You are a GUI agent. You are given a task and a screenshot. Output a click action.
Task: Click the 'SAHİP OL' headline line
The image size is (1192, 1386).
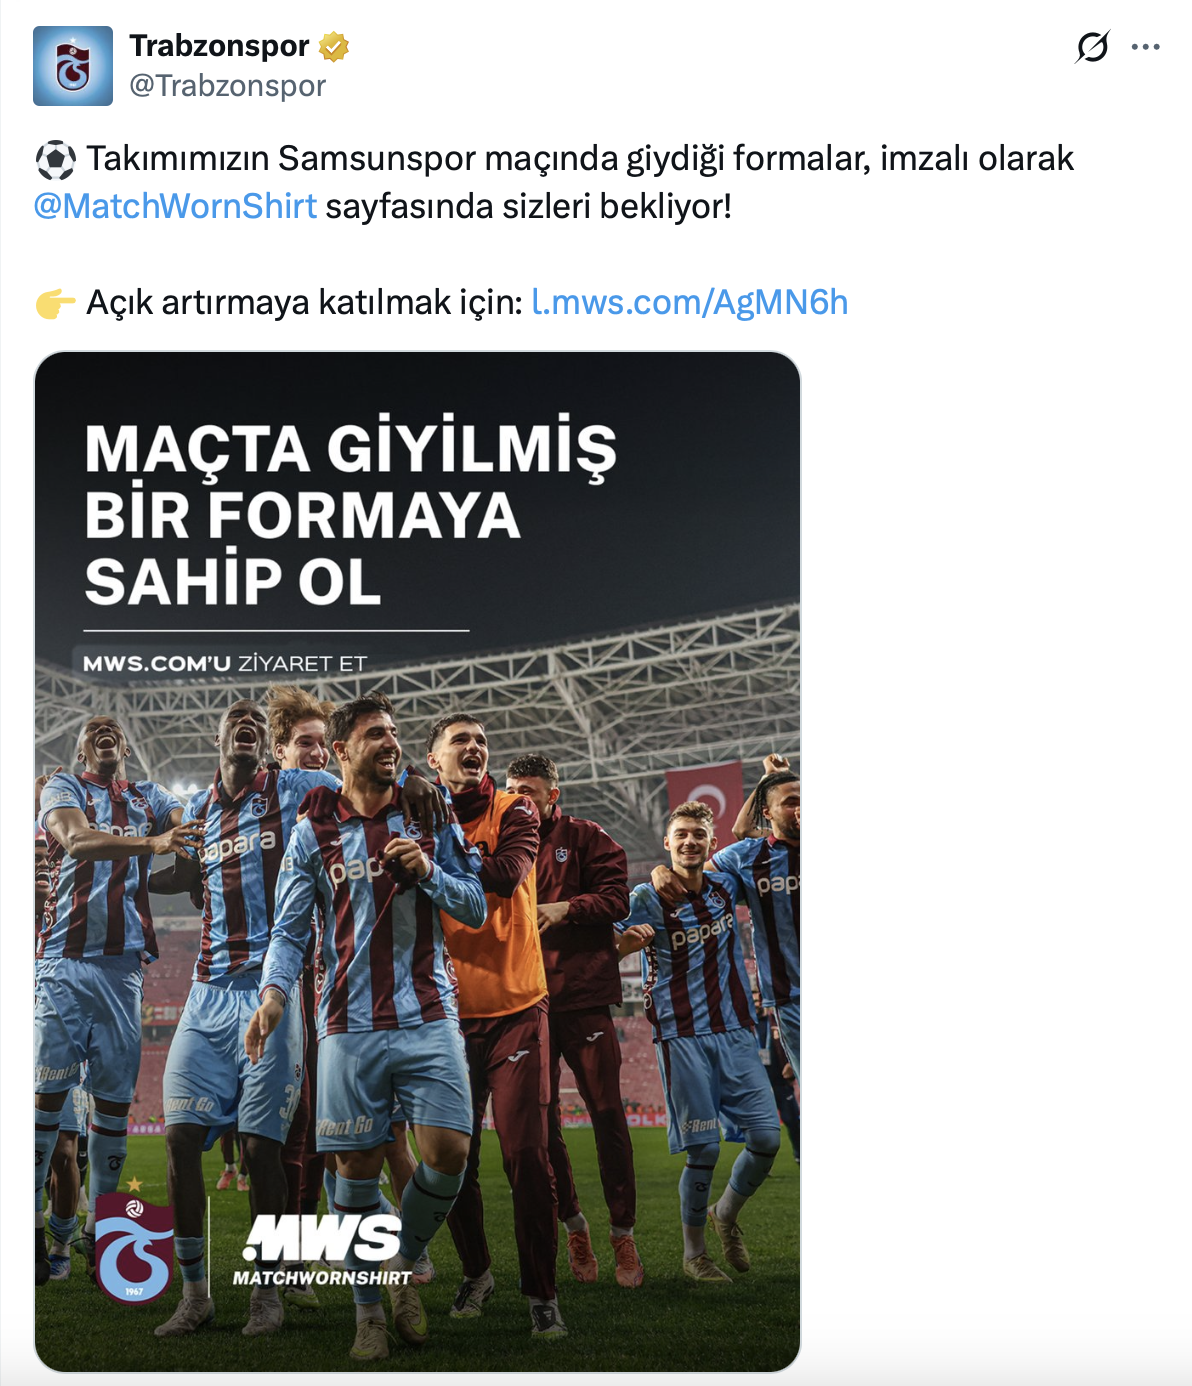click(x=232, y=582)
